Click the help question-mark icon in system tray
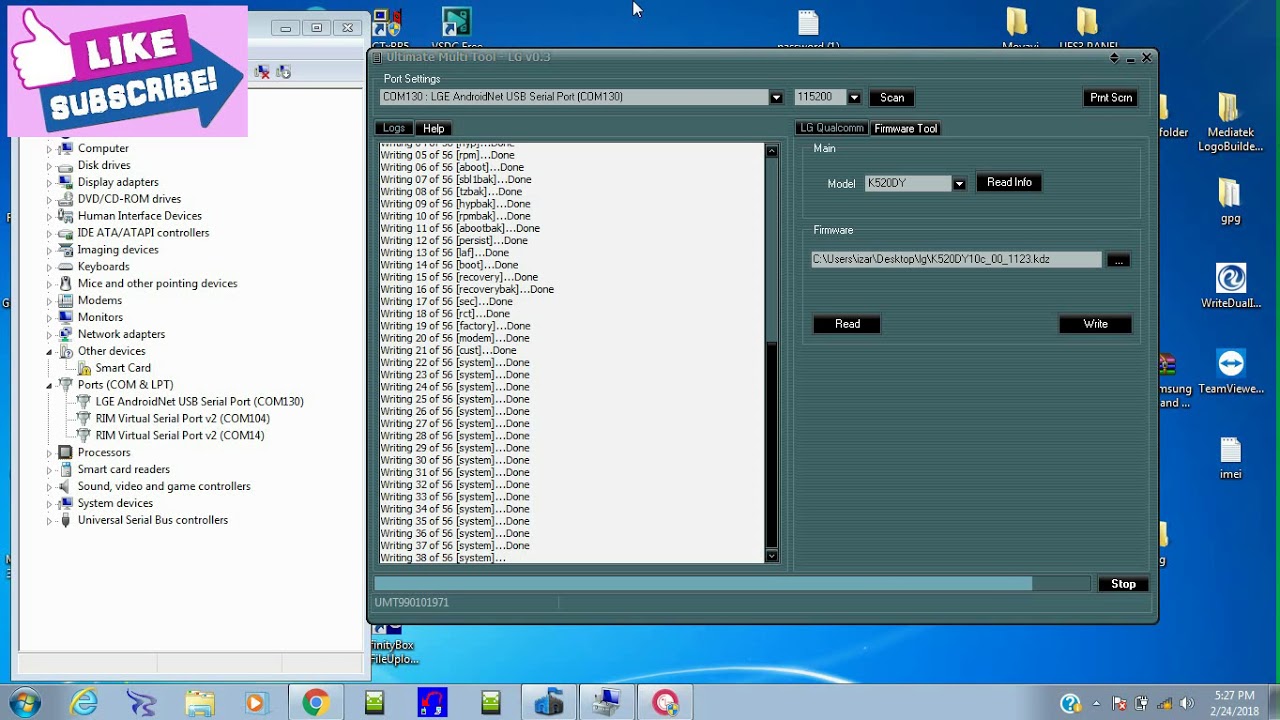This screenshot has width=1280, height=720. point(1070,703)
